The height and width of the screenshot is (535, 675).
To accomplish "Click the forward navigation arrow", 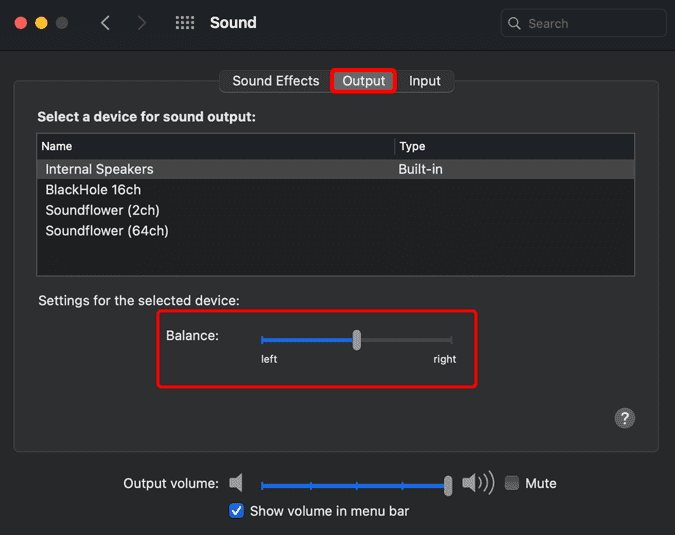I will coord(142,23).
